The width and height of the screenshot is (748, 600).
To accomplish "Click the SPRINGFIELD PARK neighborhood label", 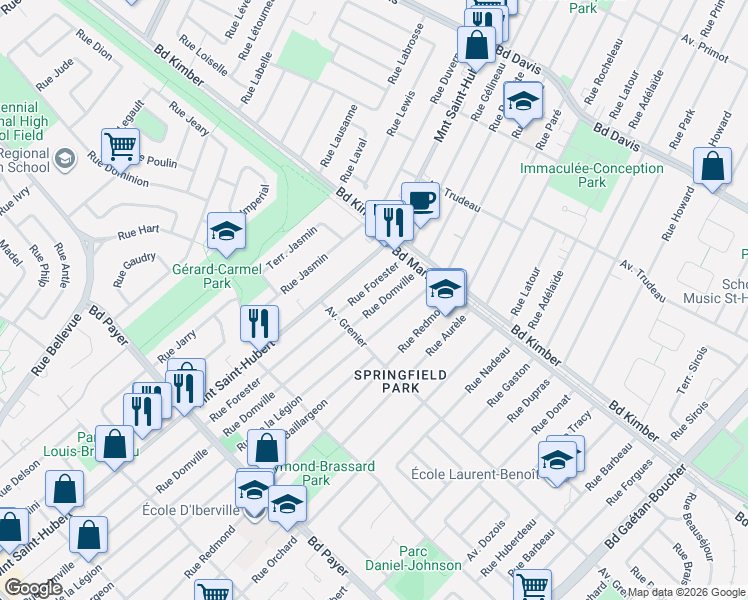I will coord(401,382).
